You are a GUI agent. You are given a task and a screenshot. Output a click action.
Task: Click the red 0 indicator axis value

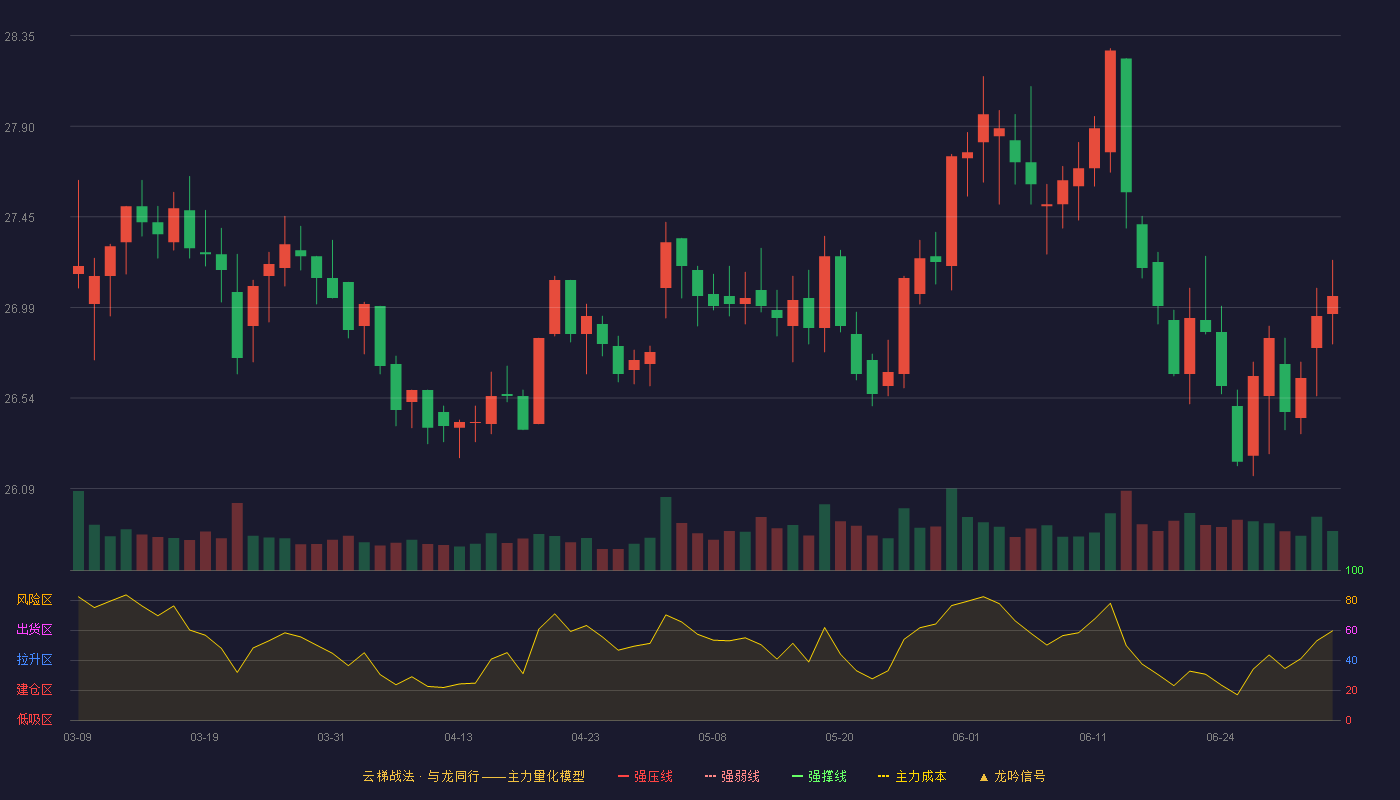(x=1348, y=720)
